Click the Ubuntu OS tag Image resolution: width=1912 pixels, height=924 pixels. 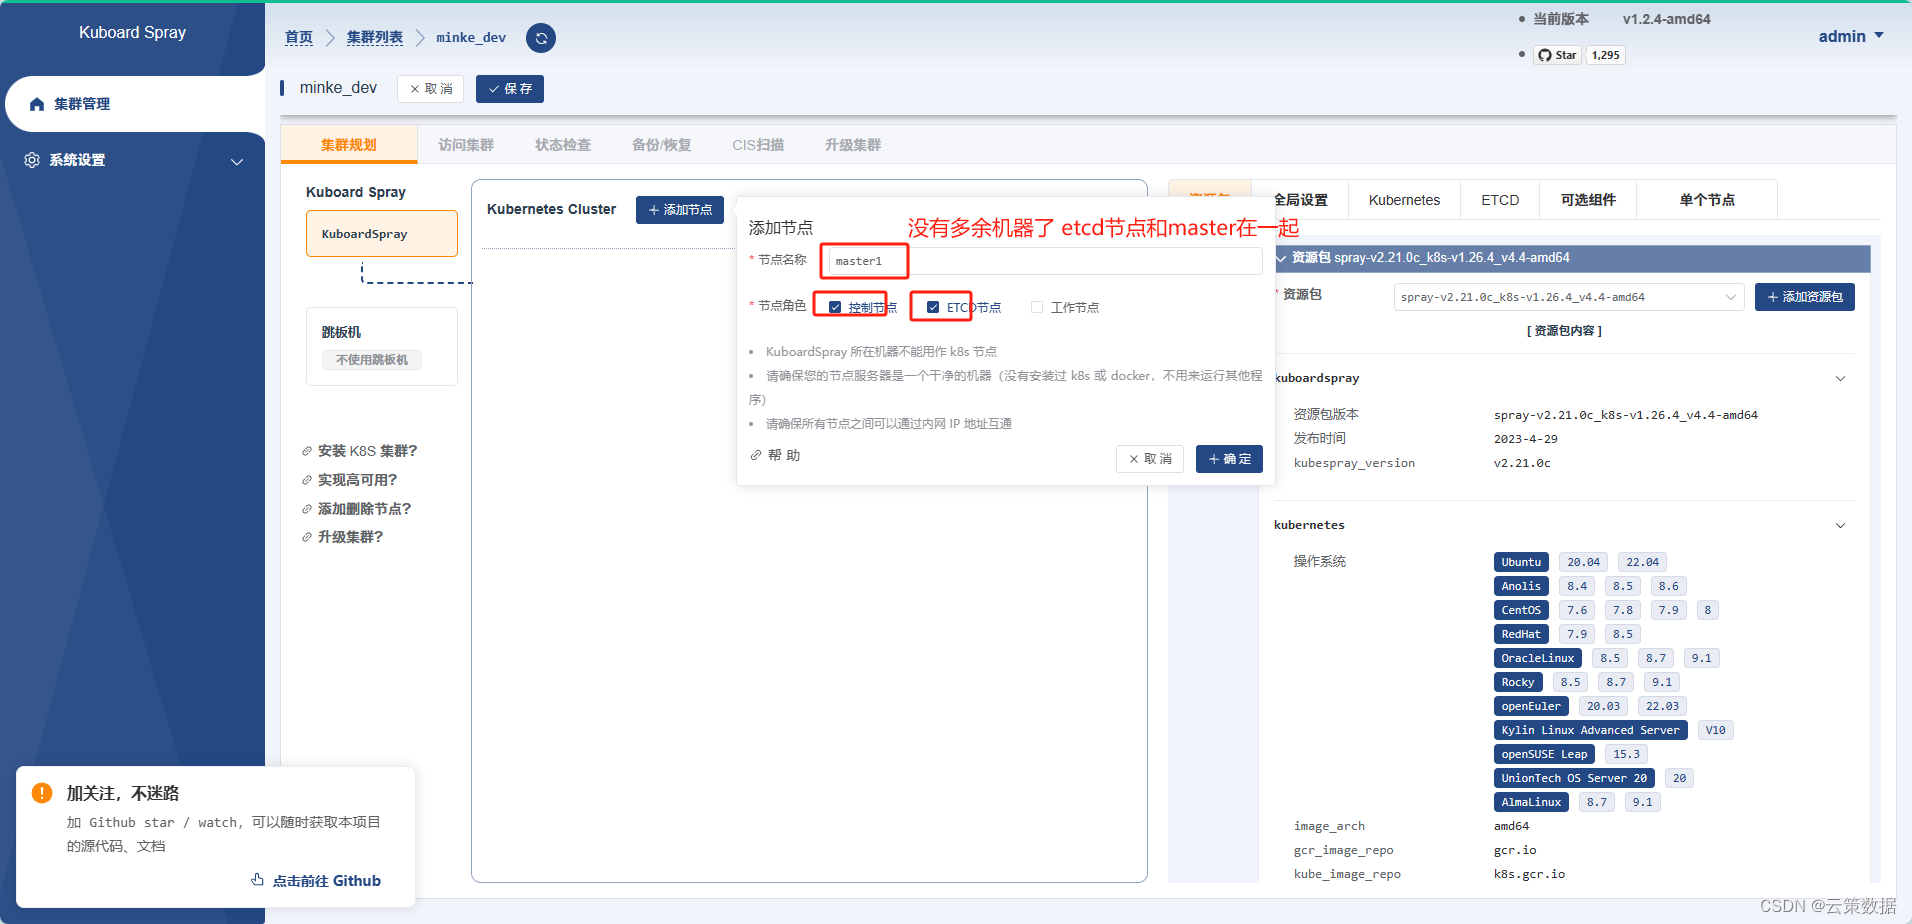(x=1521, y=562)
